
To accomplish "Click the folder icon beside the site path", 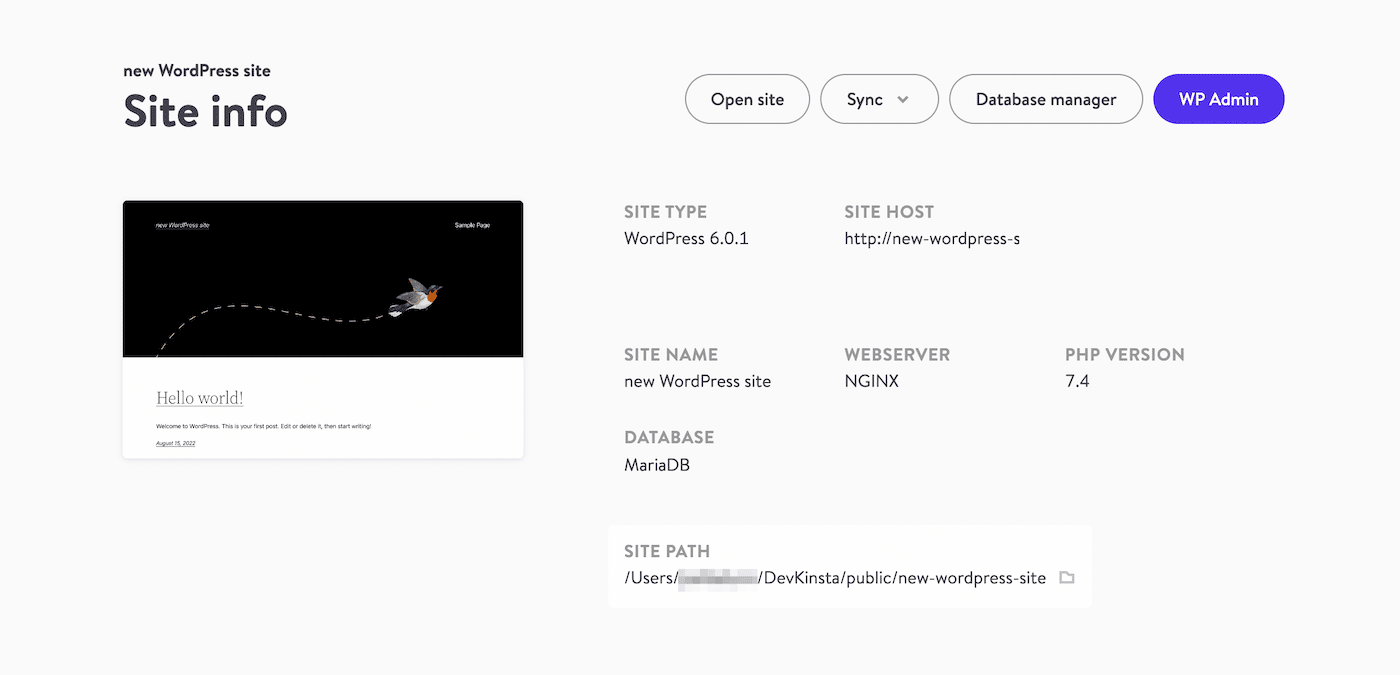I will pyautogui.click(x=1066, y=577).
